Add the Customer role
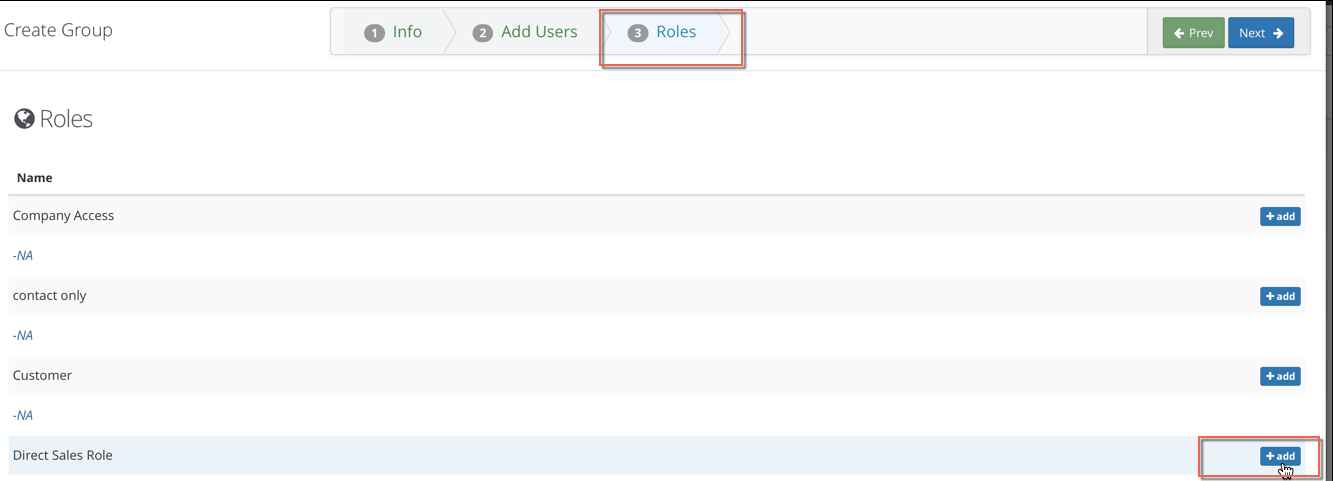This screenshot has height=481, width=1333. pos(1280,376)
